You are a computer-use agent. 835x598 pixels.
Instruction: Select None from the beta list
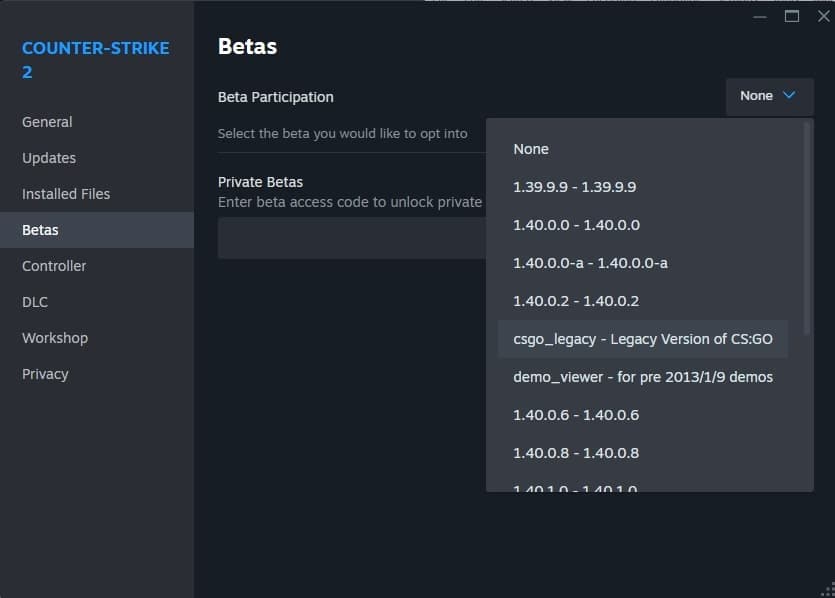[x=531, y=149]
